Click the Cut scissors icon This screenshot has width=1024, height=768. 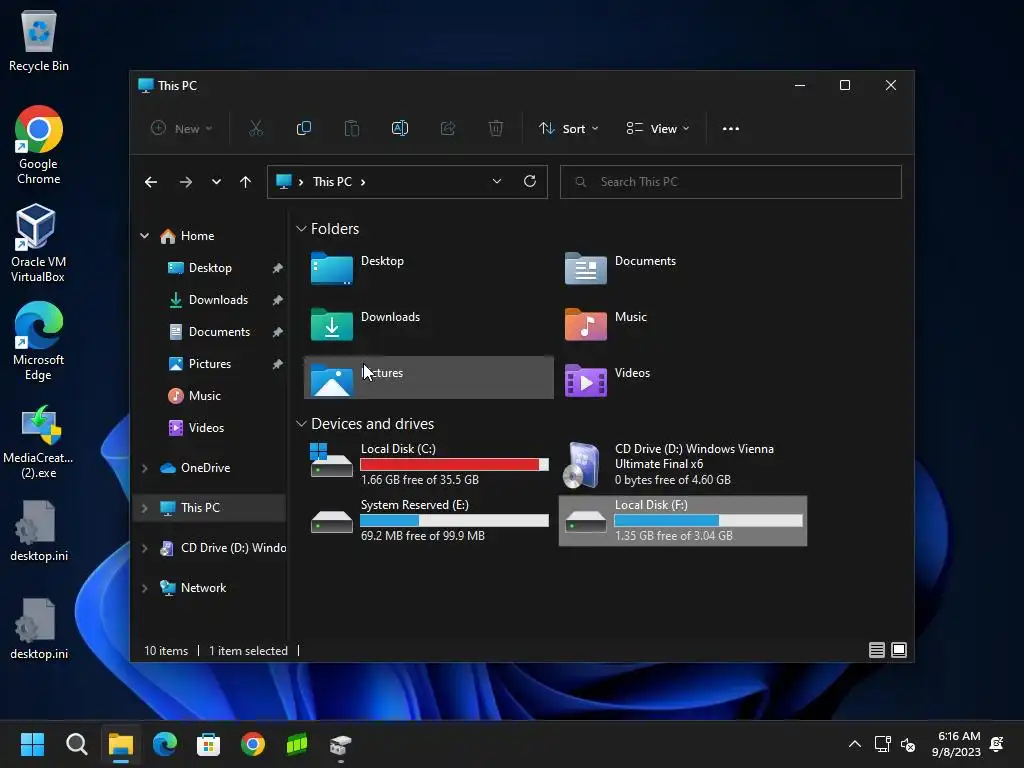point(255,129)
